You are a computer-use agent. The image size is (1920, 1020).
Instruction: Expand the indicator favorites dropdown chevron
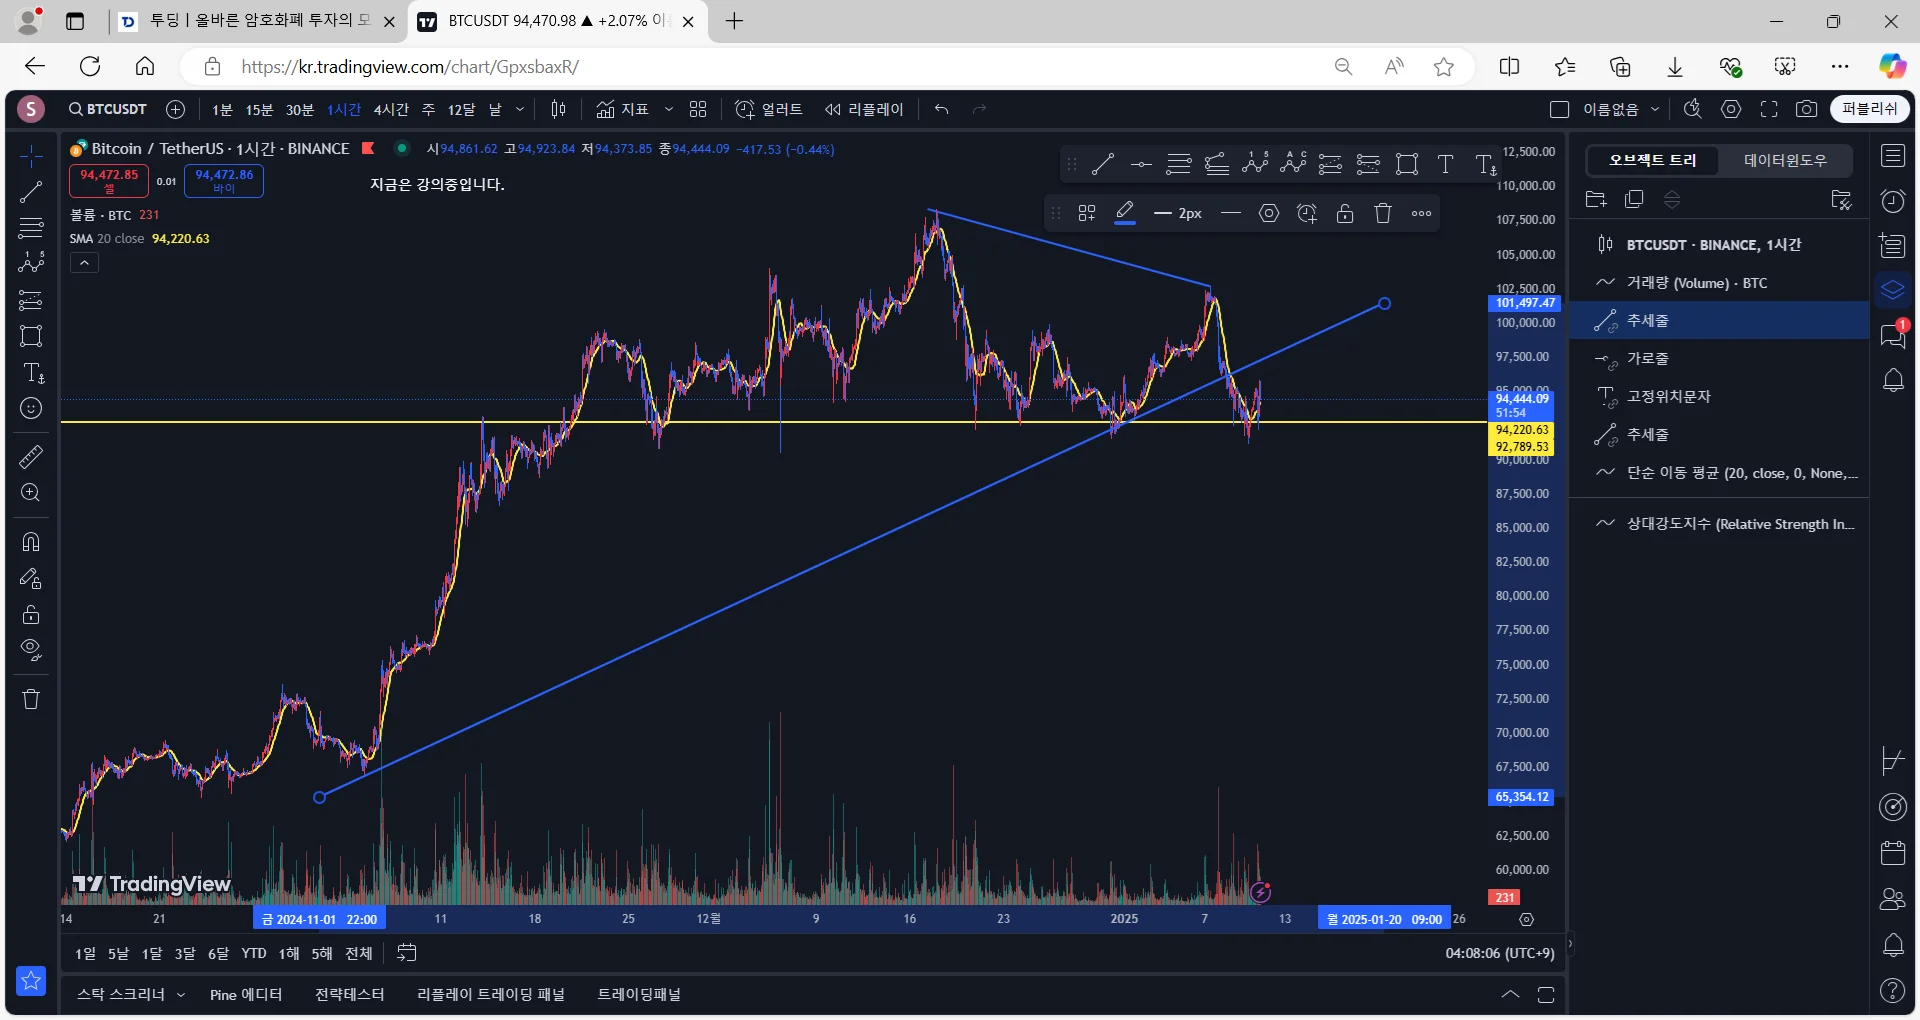(x=668, y=109)
